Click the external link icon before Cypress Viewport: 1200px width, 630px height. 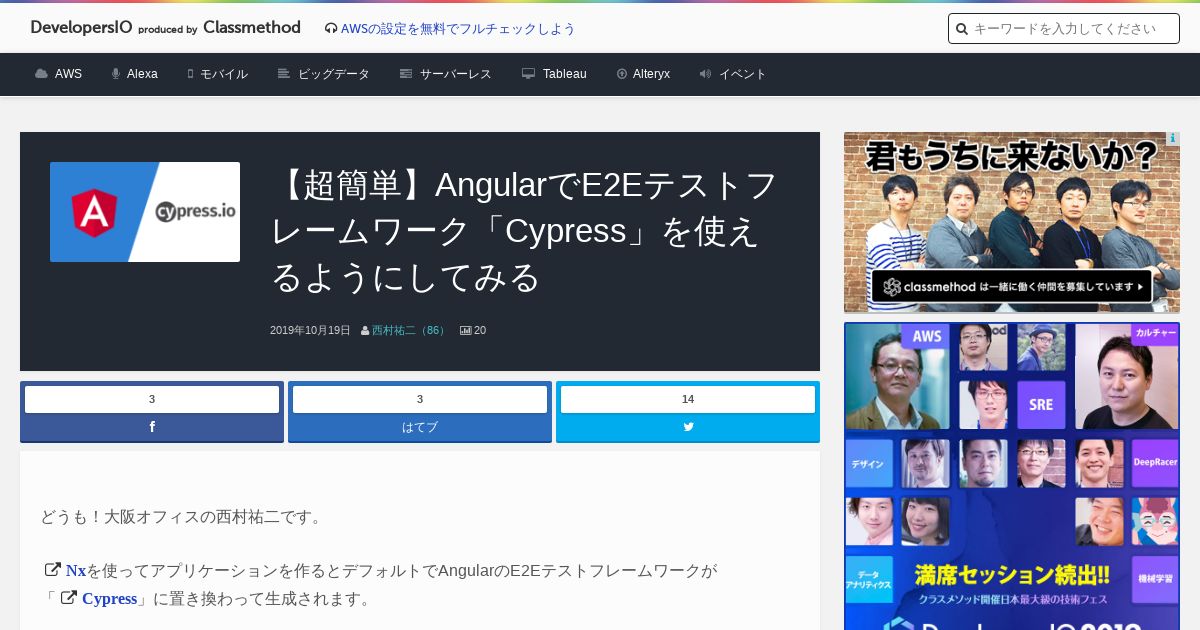[69, 598]
